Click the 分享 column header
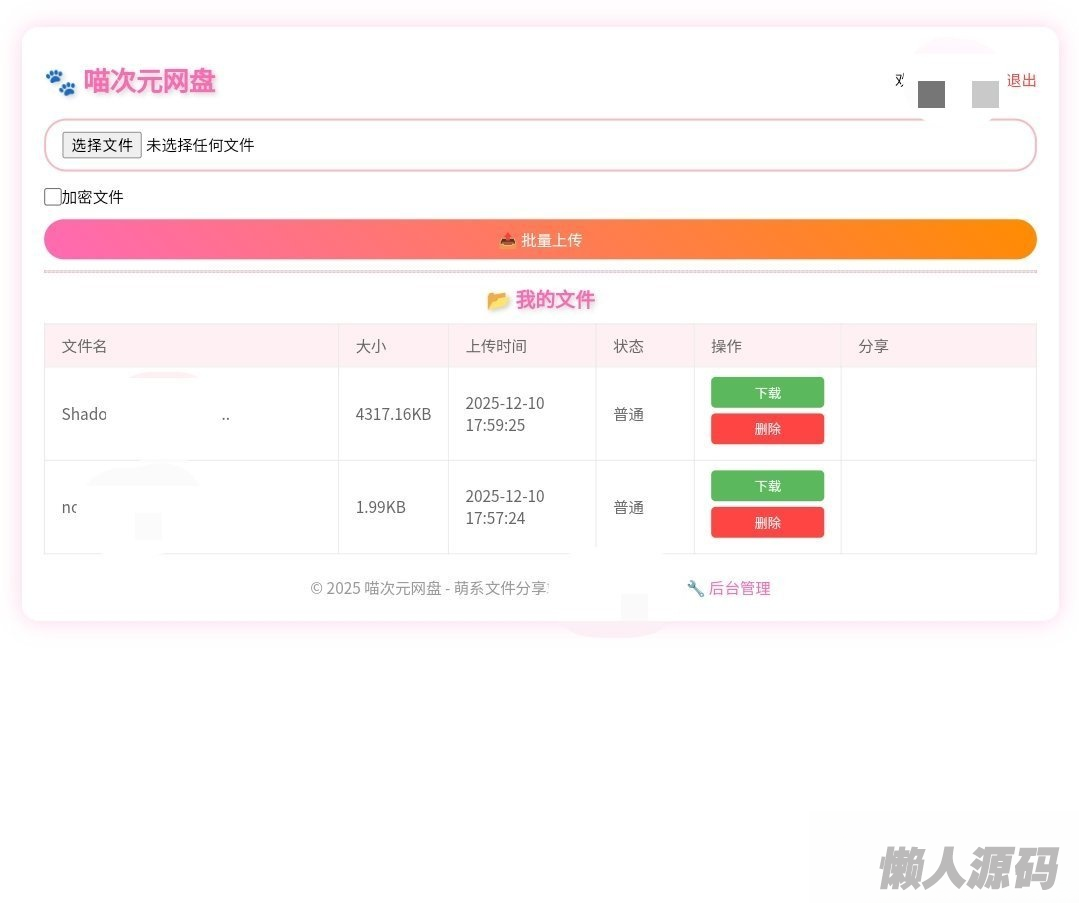1079x903 pixels. point(873,346)
